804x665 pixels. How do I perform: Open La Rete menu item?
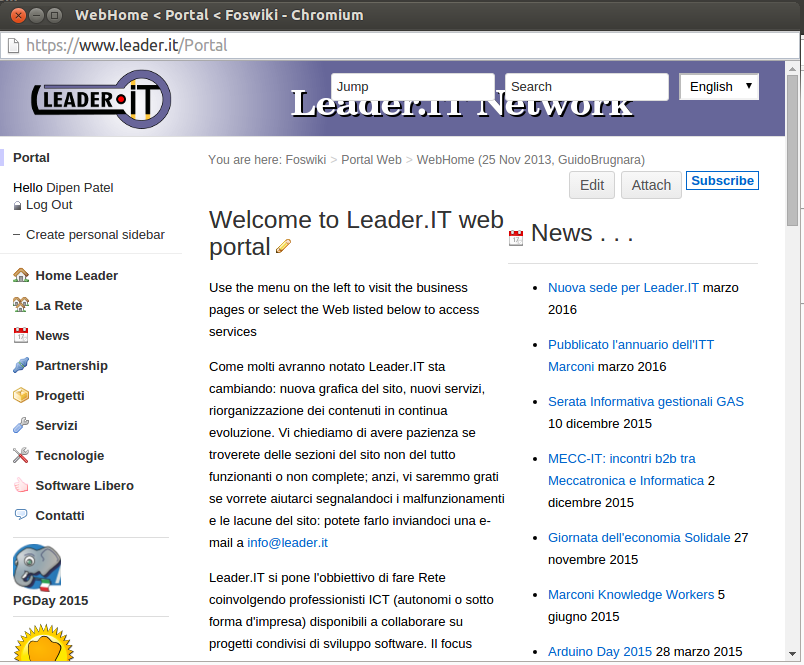[x=59, y=306]
